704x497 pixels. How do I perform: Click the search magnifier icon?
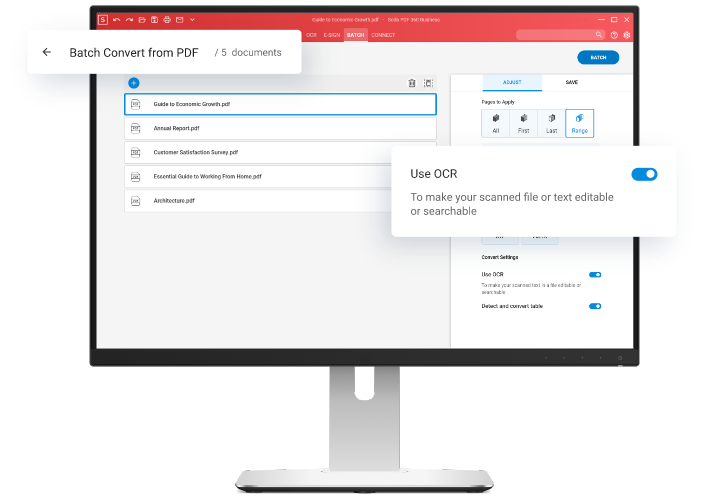click(x=598, y=35)
